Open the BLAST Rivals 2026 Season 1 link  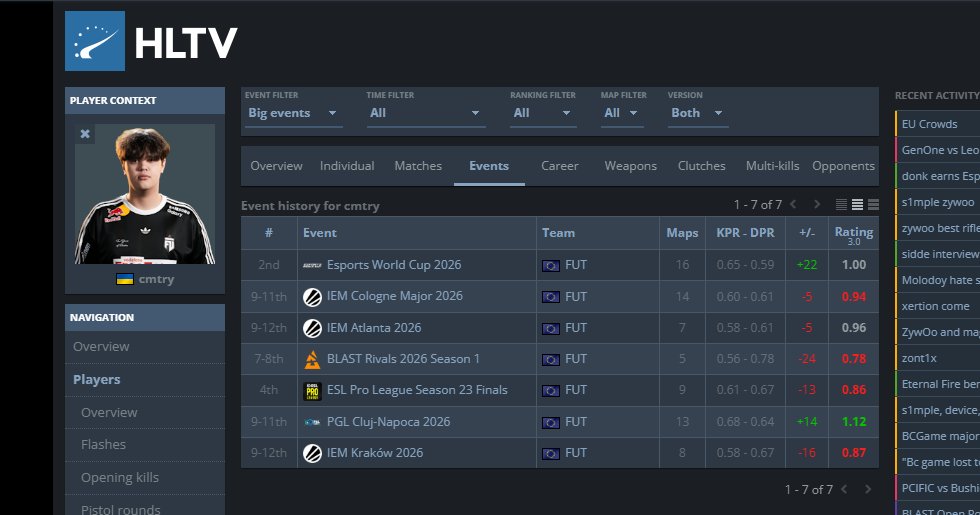403,359
